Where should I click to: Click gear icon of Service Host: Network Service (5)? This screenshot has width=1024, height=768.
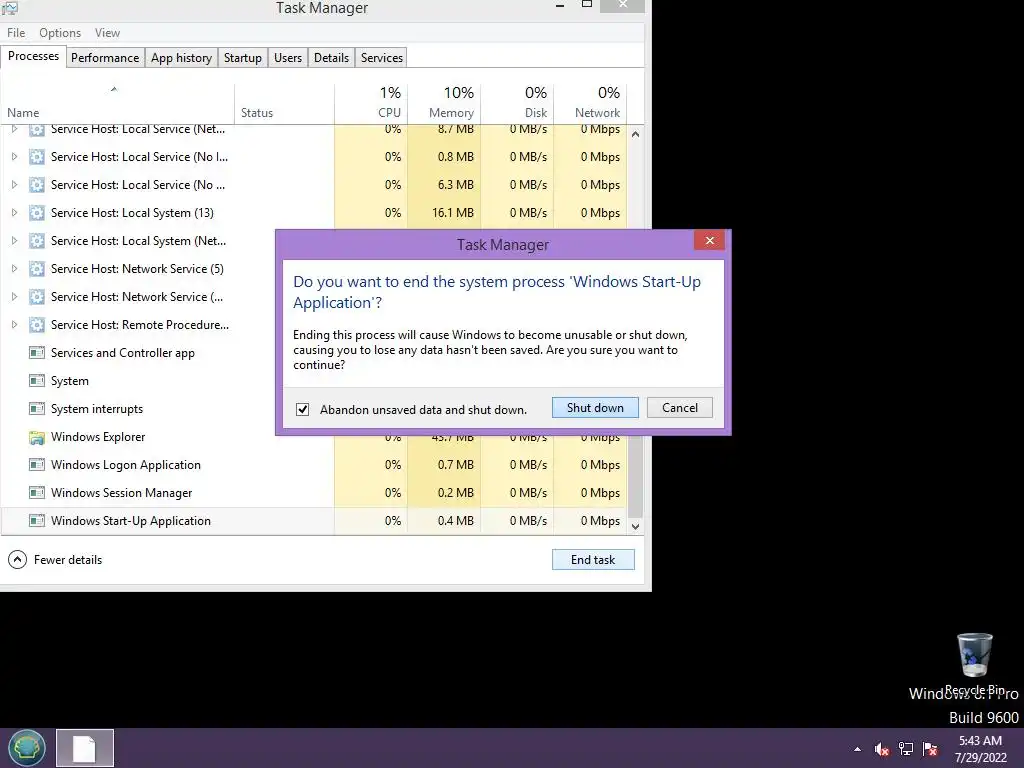click(x=37, y=268)
